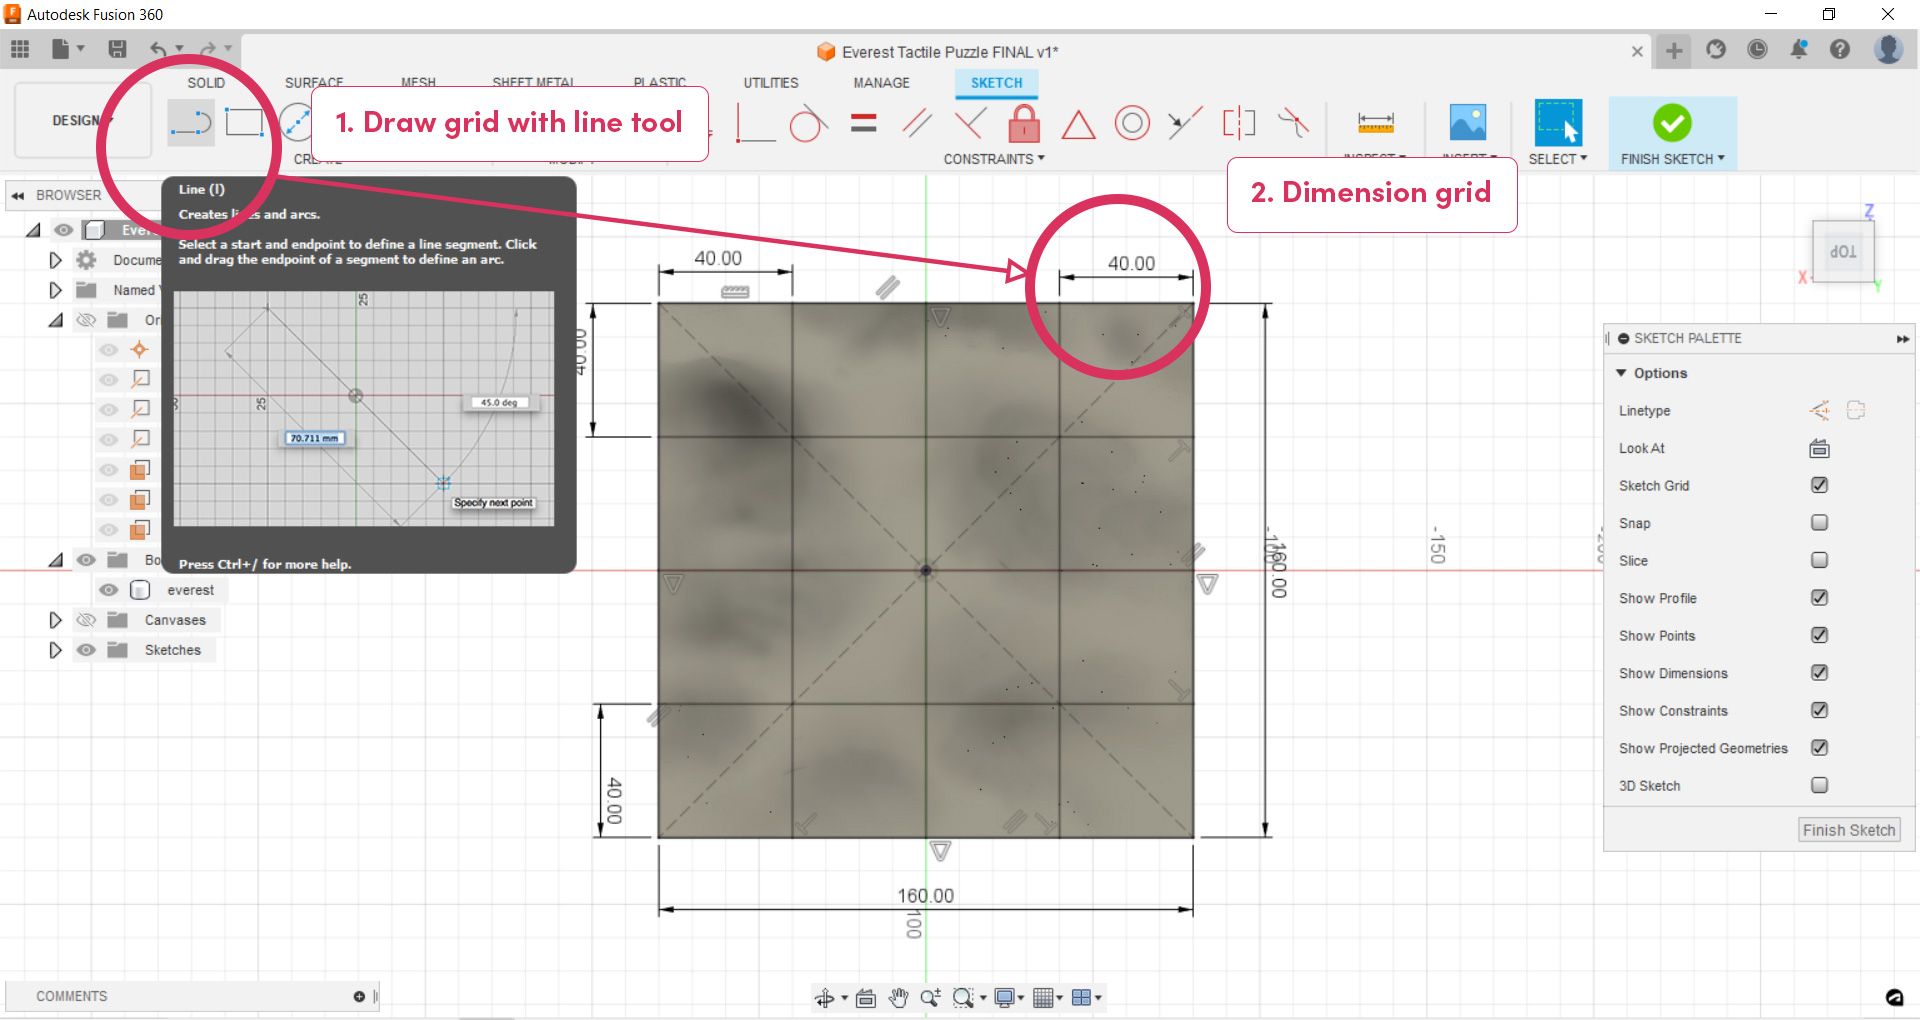Enable the 3D Sketch checkbox
The height and width of the screenshot is (1020, 1920).
click(1819, 785)
